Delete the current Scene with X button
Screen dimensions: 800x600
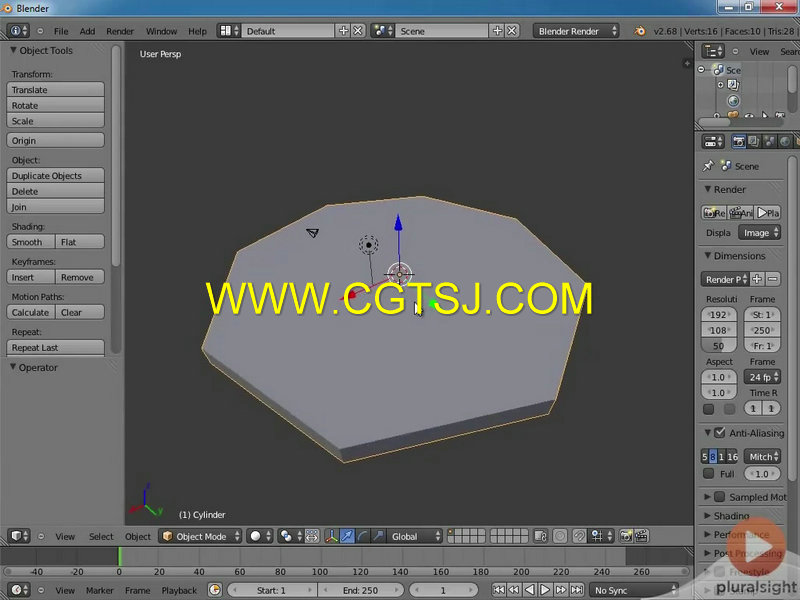pyautogui.click(x=512, y=31)
